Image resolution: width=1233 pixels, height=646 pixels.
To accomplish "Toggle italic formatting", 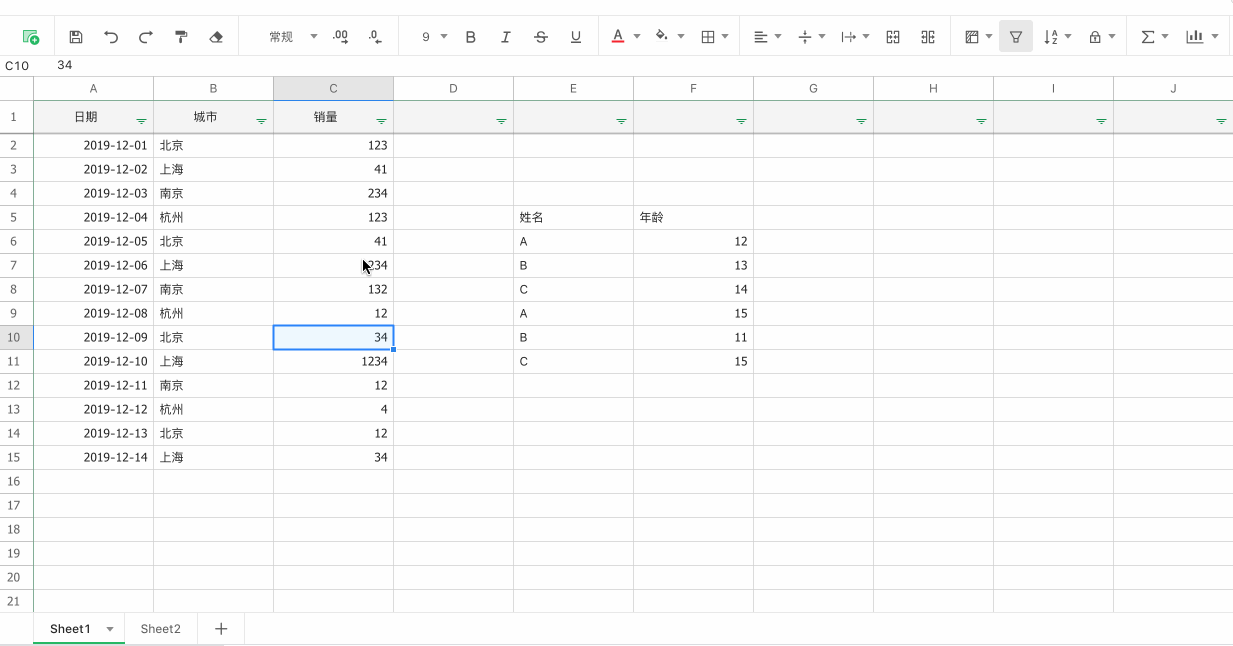I will 506,37.
